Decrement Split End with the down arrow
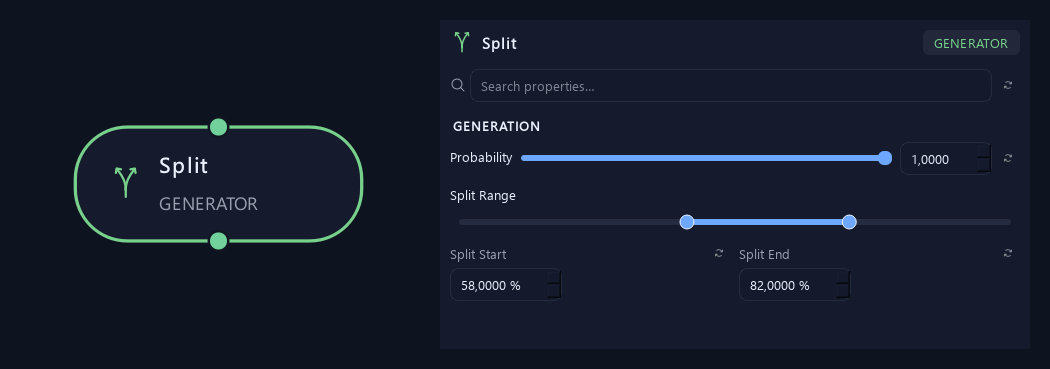This screenshot has width=1050, height=369. pos(843,292)
